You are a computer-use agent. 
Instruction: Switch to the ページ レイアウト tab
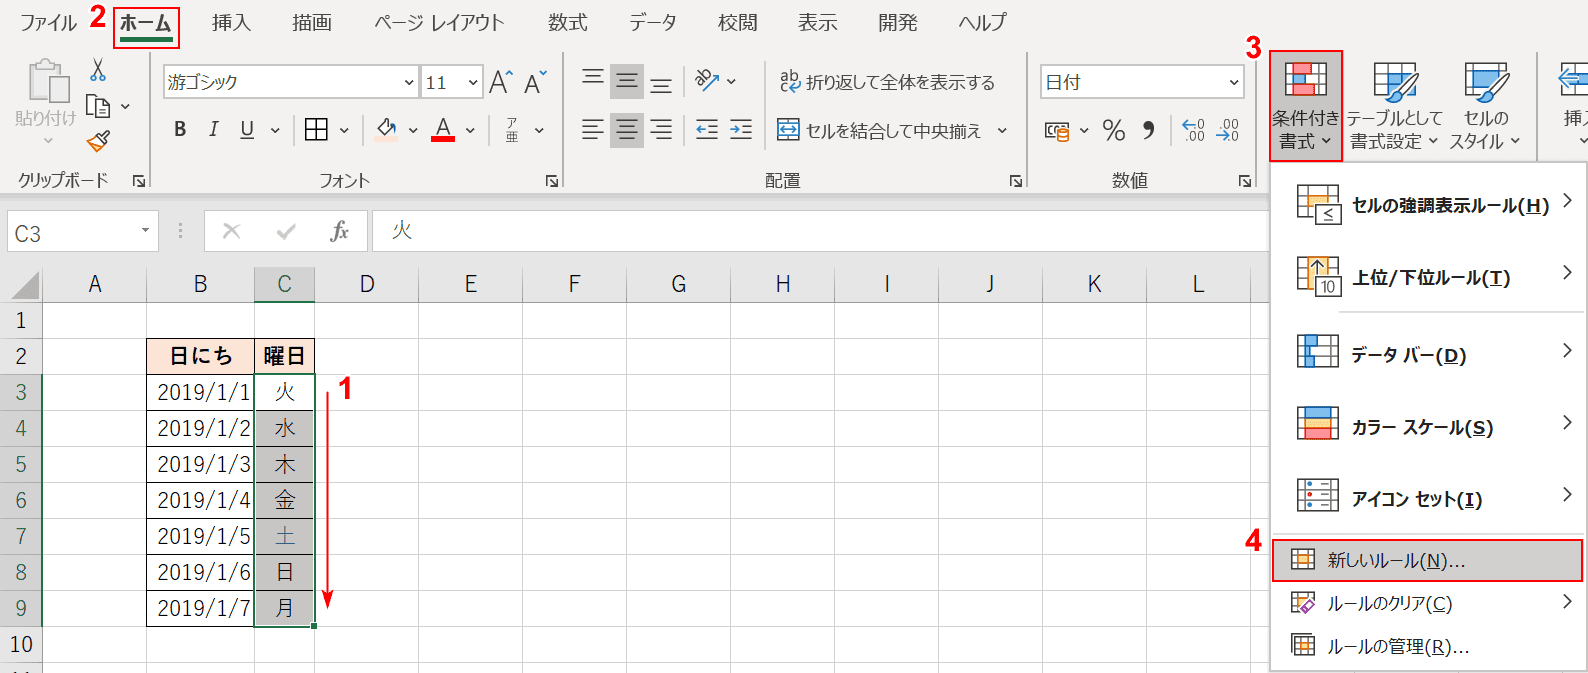(439, 23)
